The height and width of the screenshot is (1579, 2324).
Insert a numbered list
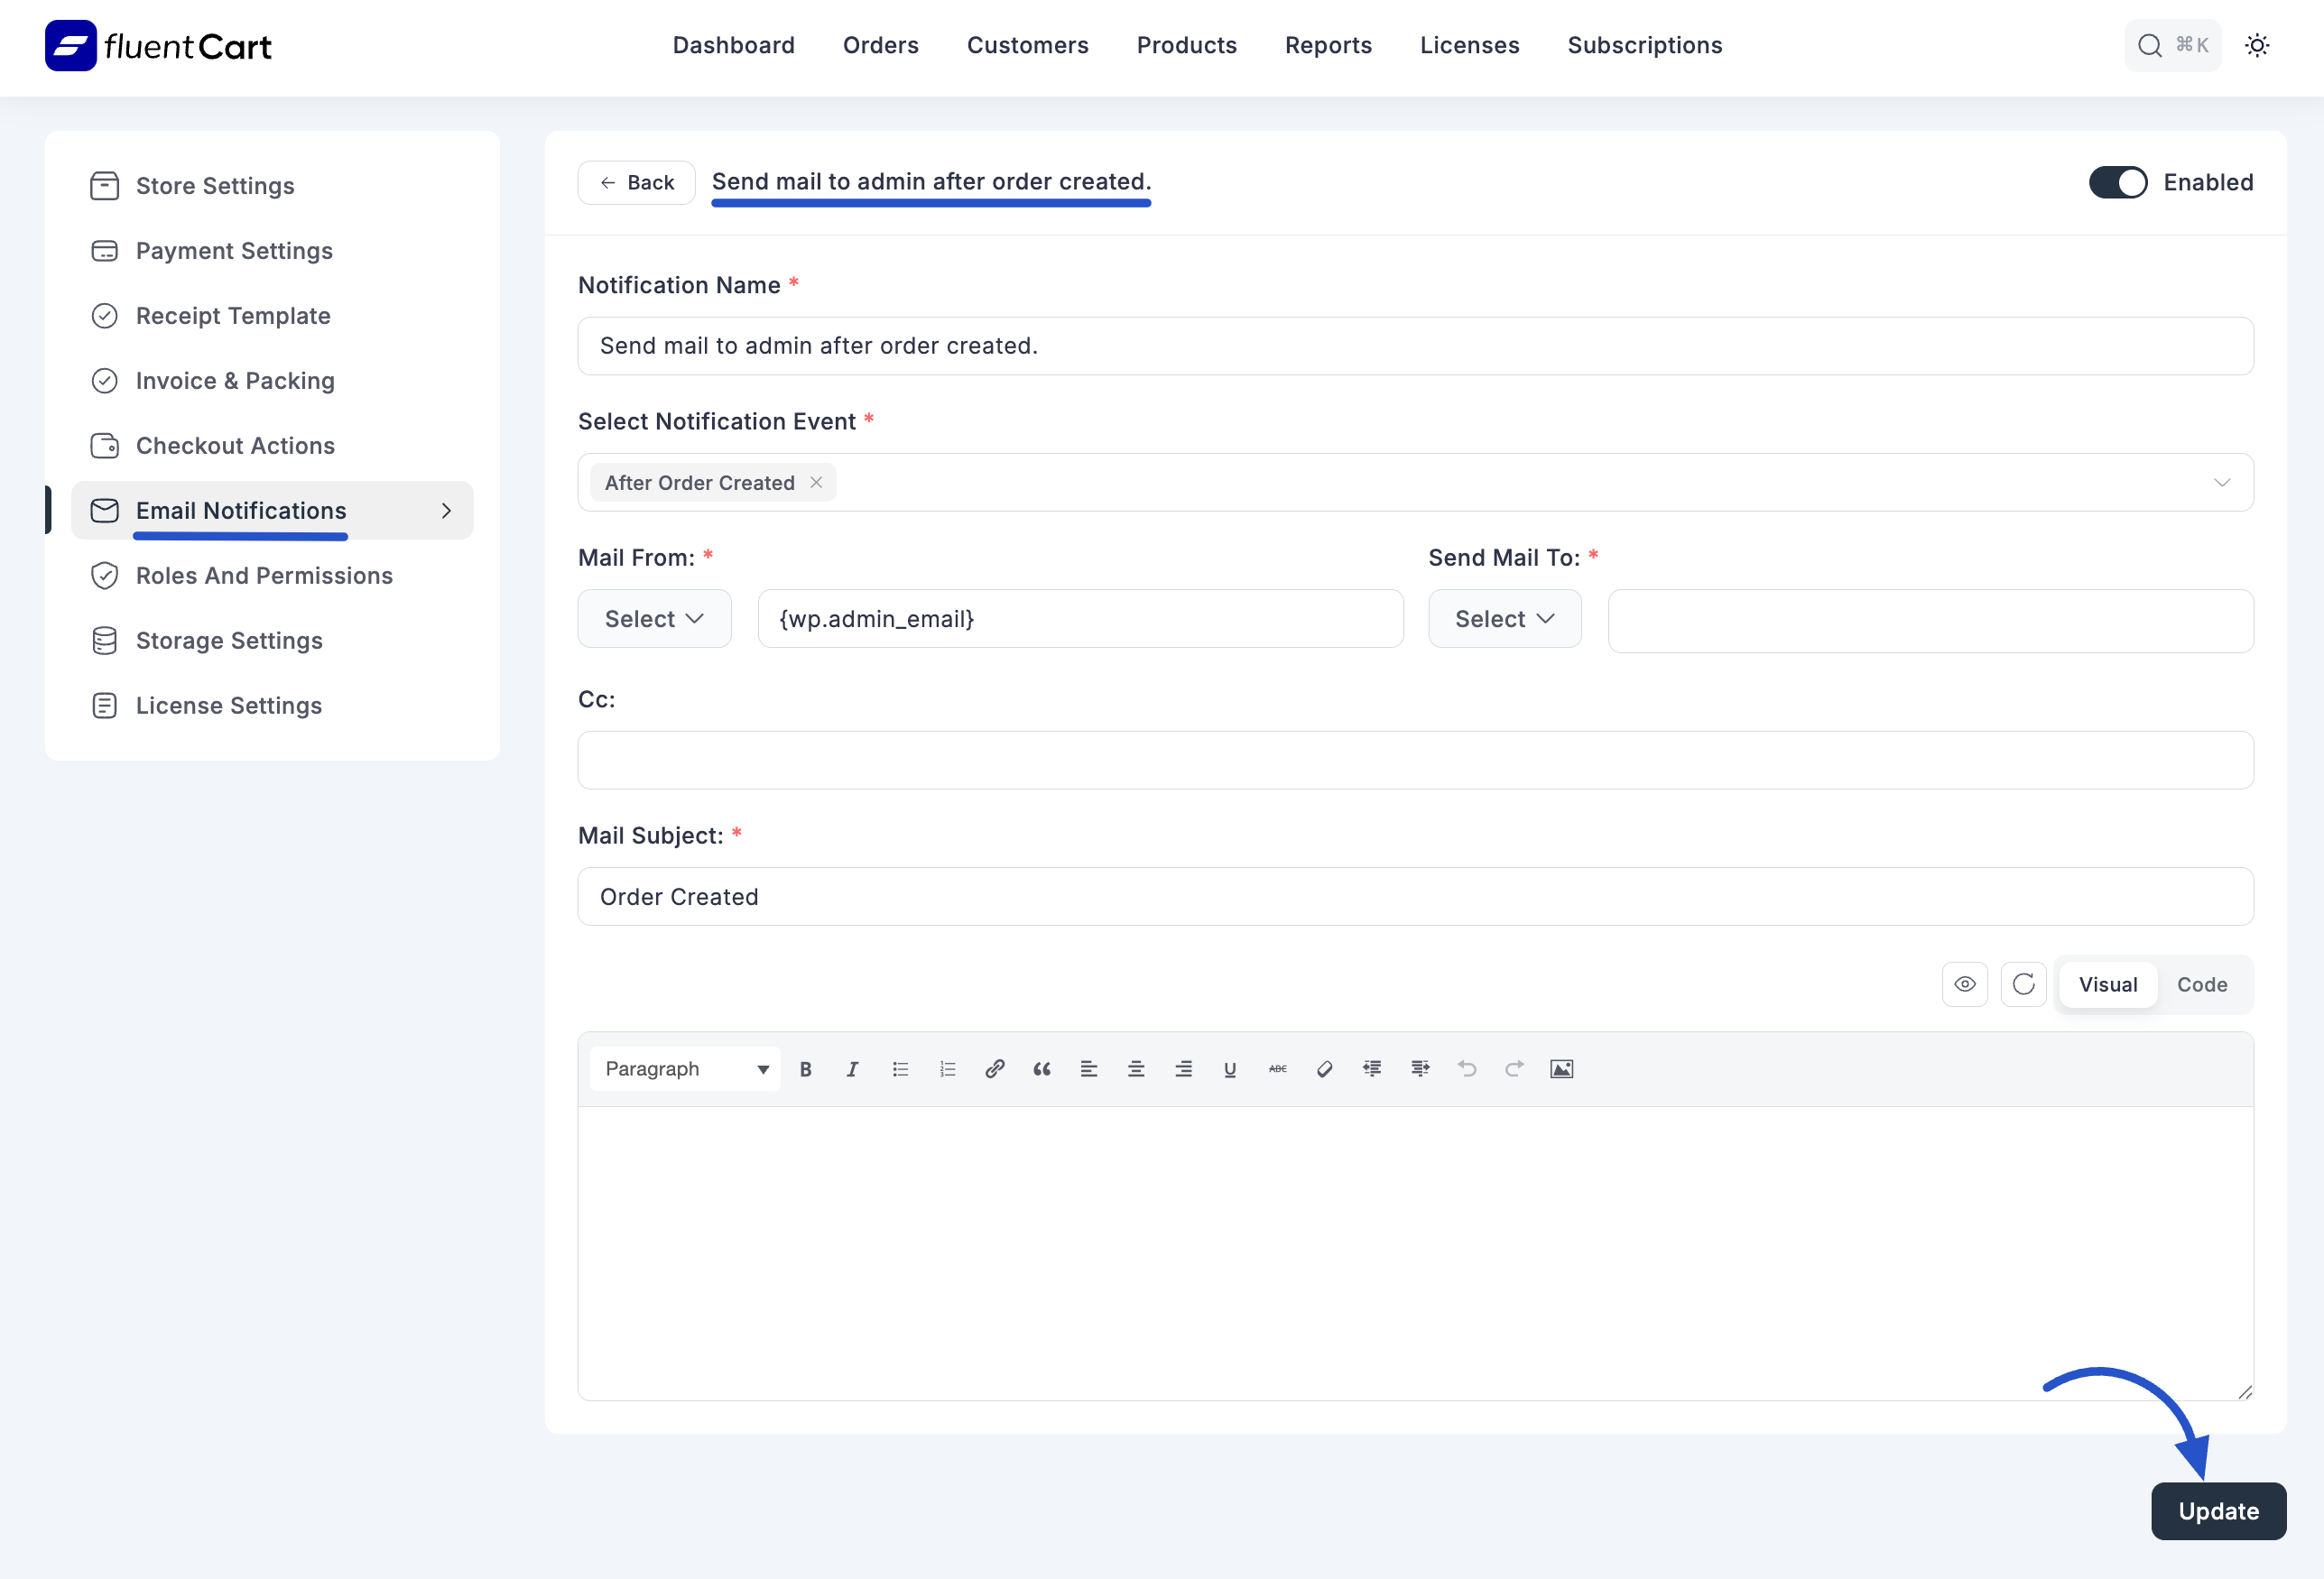pyautogui.click(x=947, y=1068)
